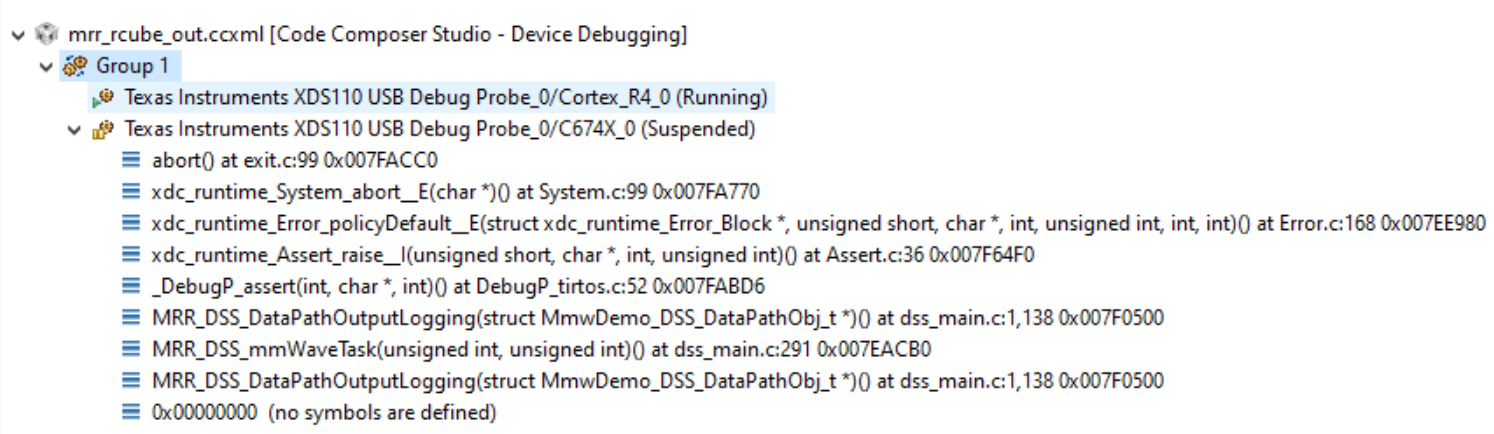Image resolution: width=1494 pixels, height=434 pixels.
Task: Select xdc_runtime_Assert_raise__I at Assert.c:36 frame
Action: coord(593,255)
